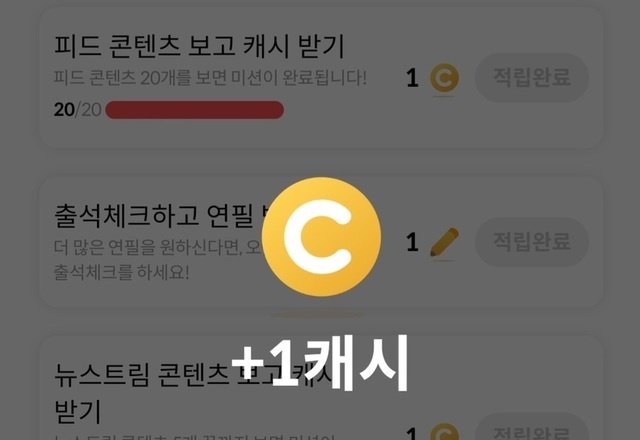Screen dimensions: 640x440
Task: Open the 피드 콘텐츠 보고 캐시 받기 title
Action: coord(199,46)
